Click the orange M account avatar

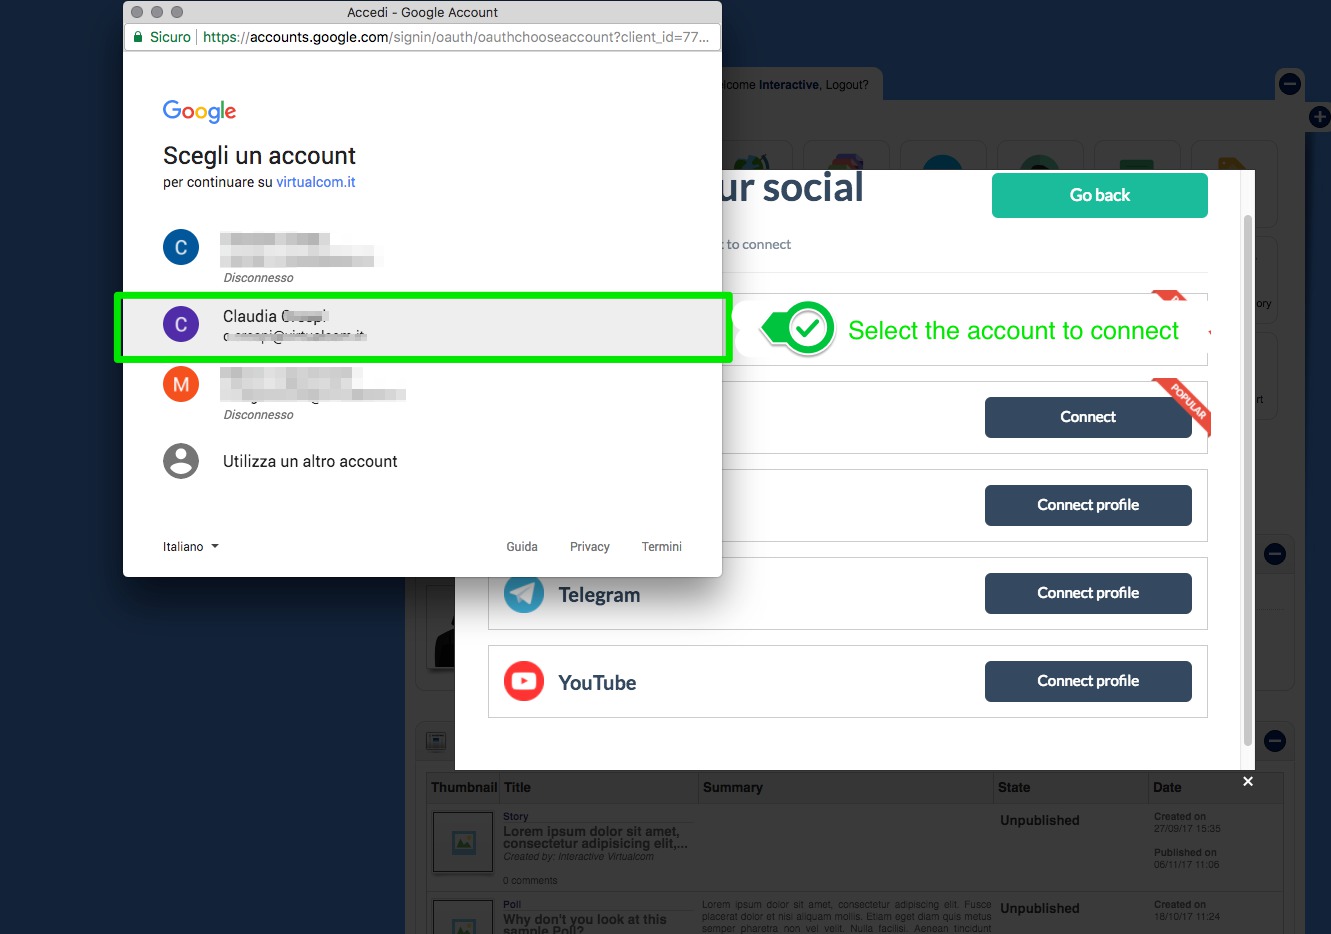(181, 384)
